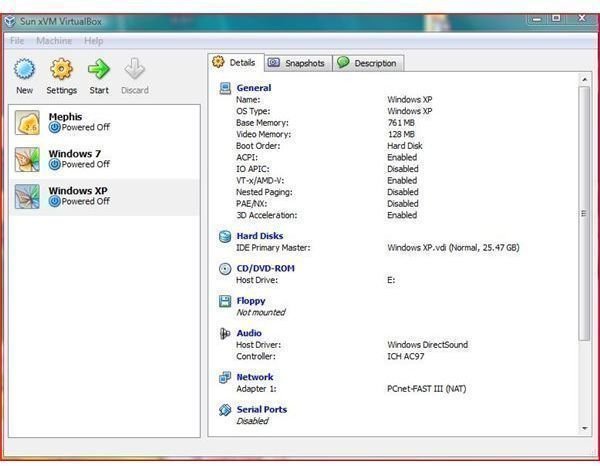Image resolution: width=600 pixels, height=466 pixels.
Task: Minimize the VirtualBox window
Action: (x=536, y=19)
